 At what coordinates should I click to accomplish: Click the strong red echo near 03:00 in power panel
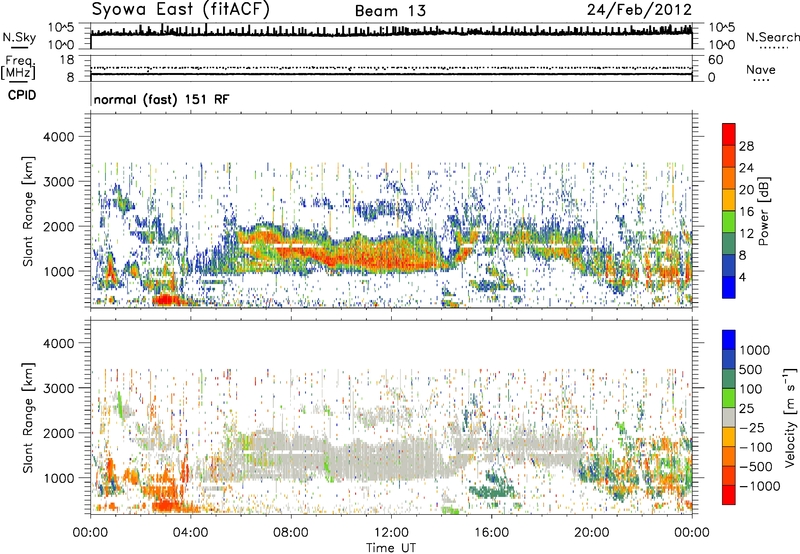(168, 299)
